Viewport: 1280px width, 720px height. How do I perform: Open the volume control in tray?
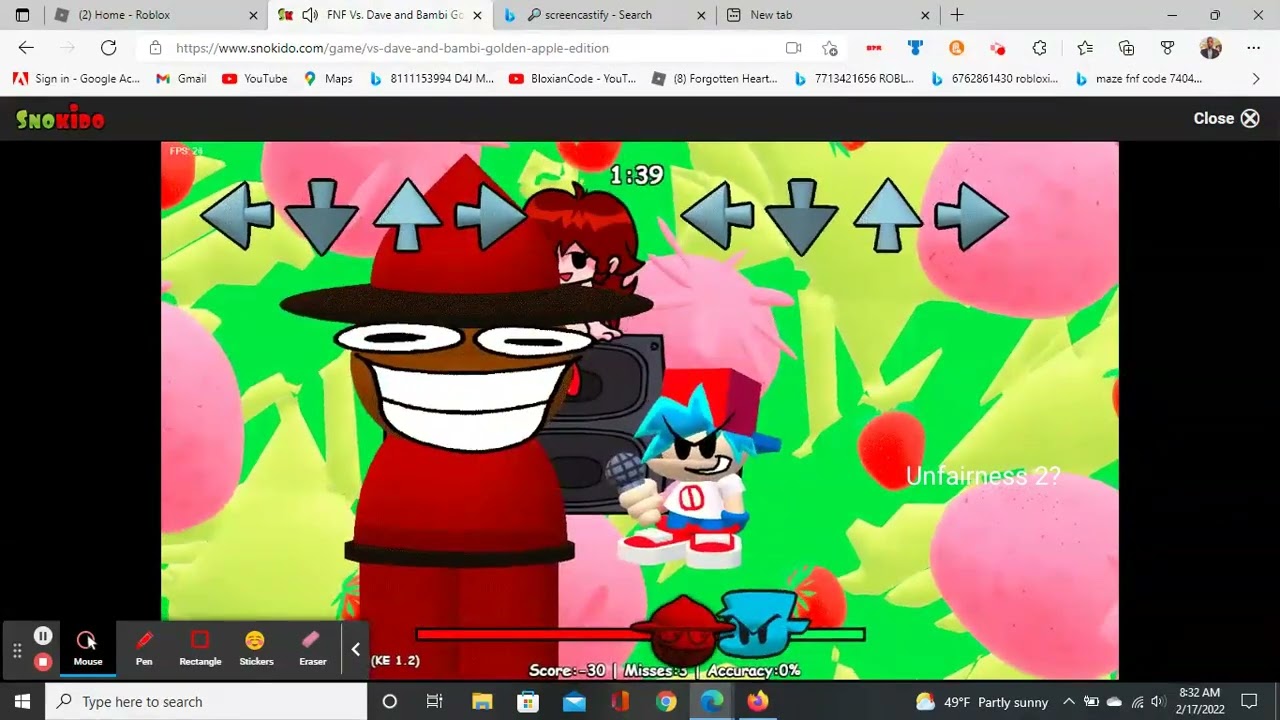click(x=1157, y=701)
